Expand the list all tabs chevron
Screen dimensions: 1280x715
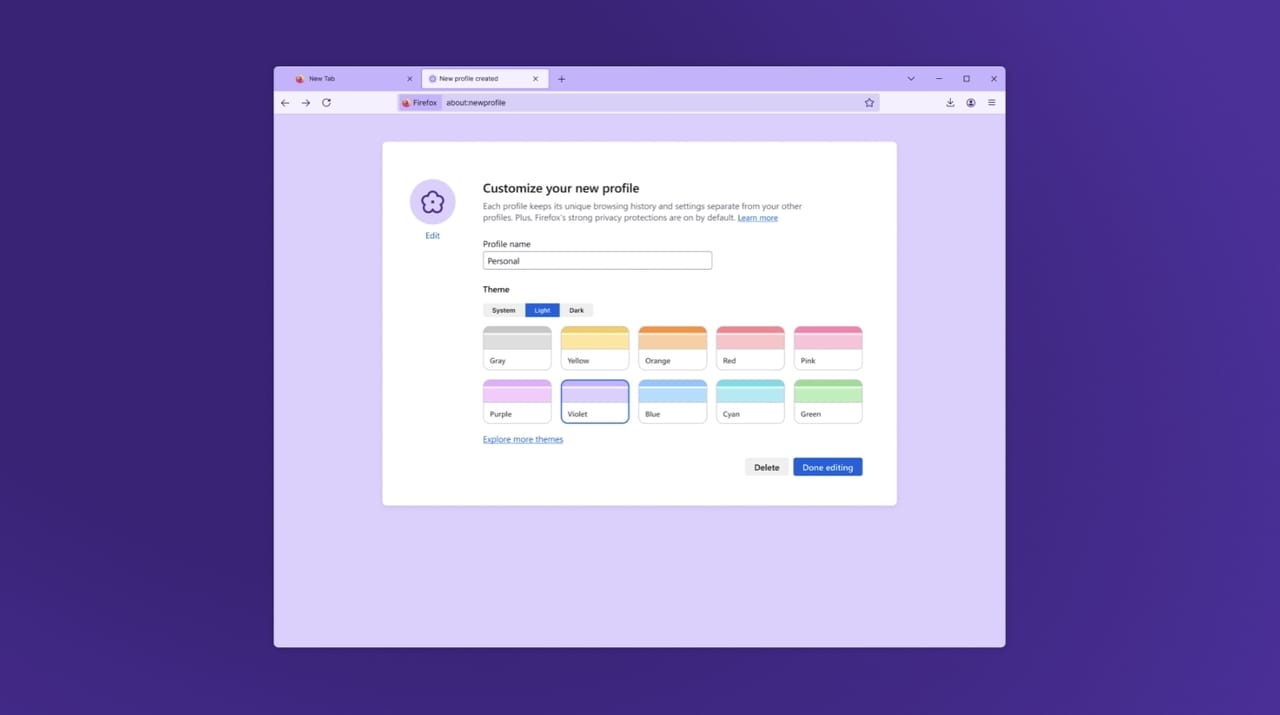pyautogui.click(x=911, y=79)
